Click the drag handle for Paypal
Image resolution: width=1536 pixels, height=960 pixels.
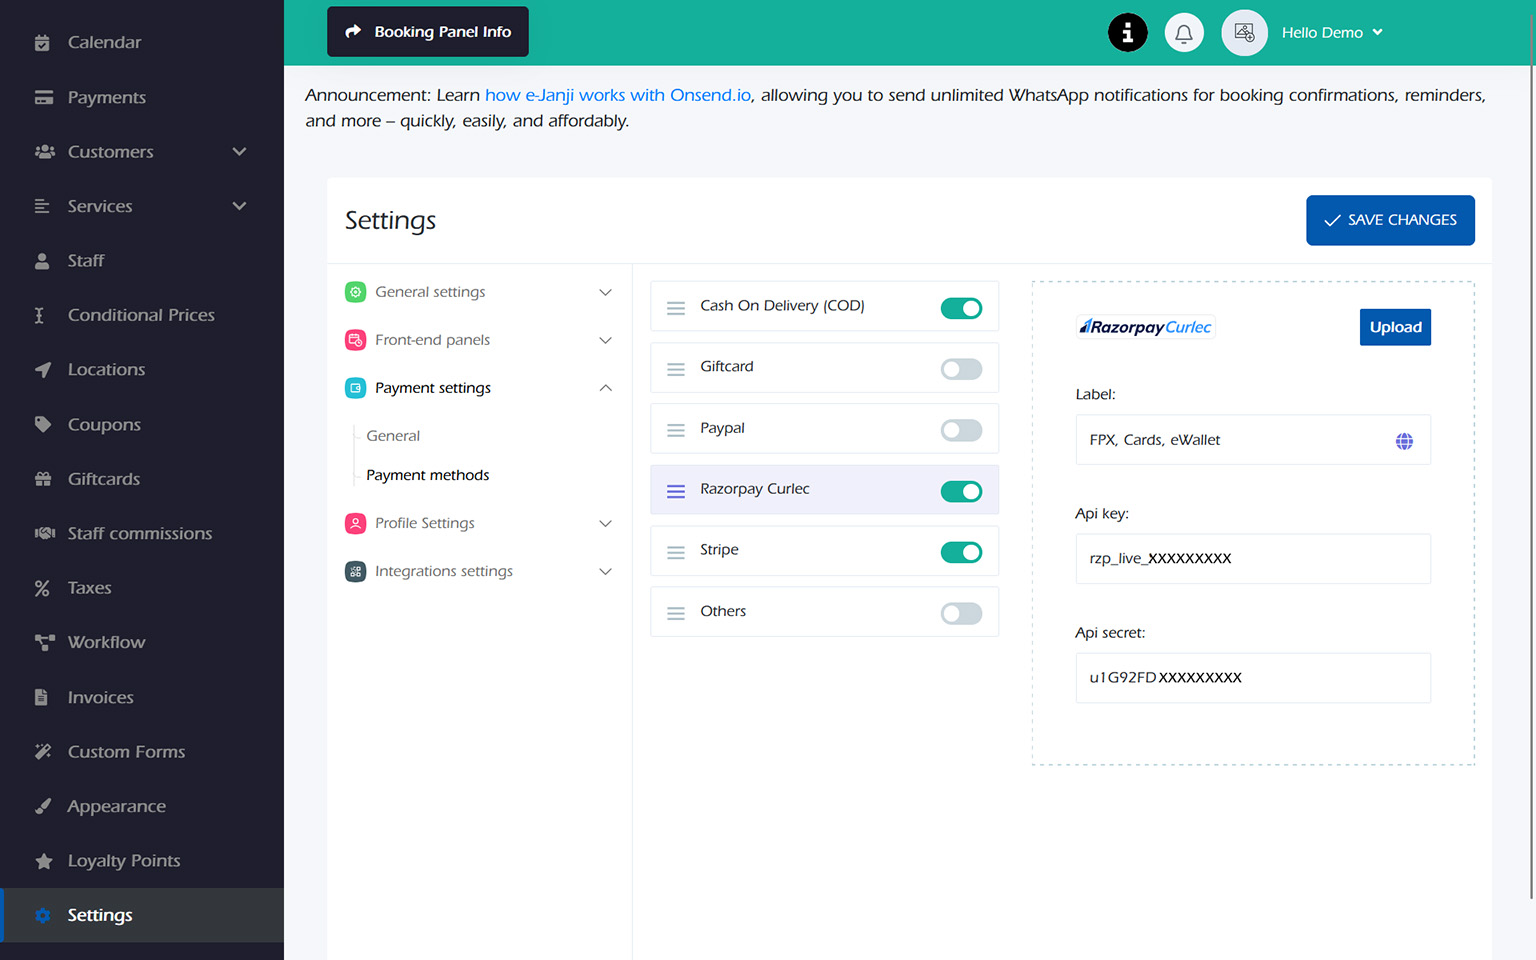point(676,430)
